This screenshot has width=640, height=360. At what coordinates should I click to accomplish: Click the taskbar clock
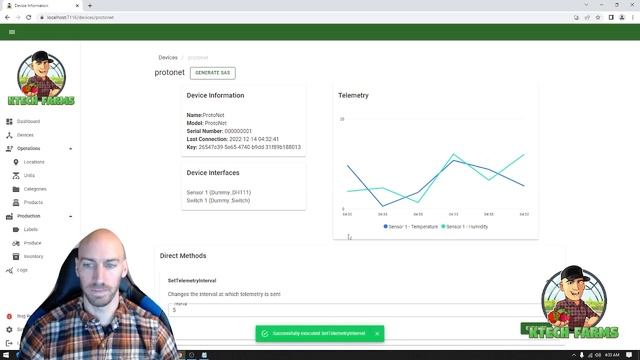612,355
